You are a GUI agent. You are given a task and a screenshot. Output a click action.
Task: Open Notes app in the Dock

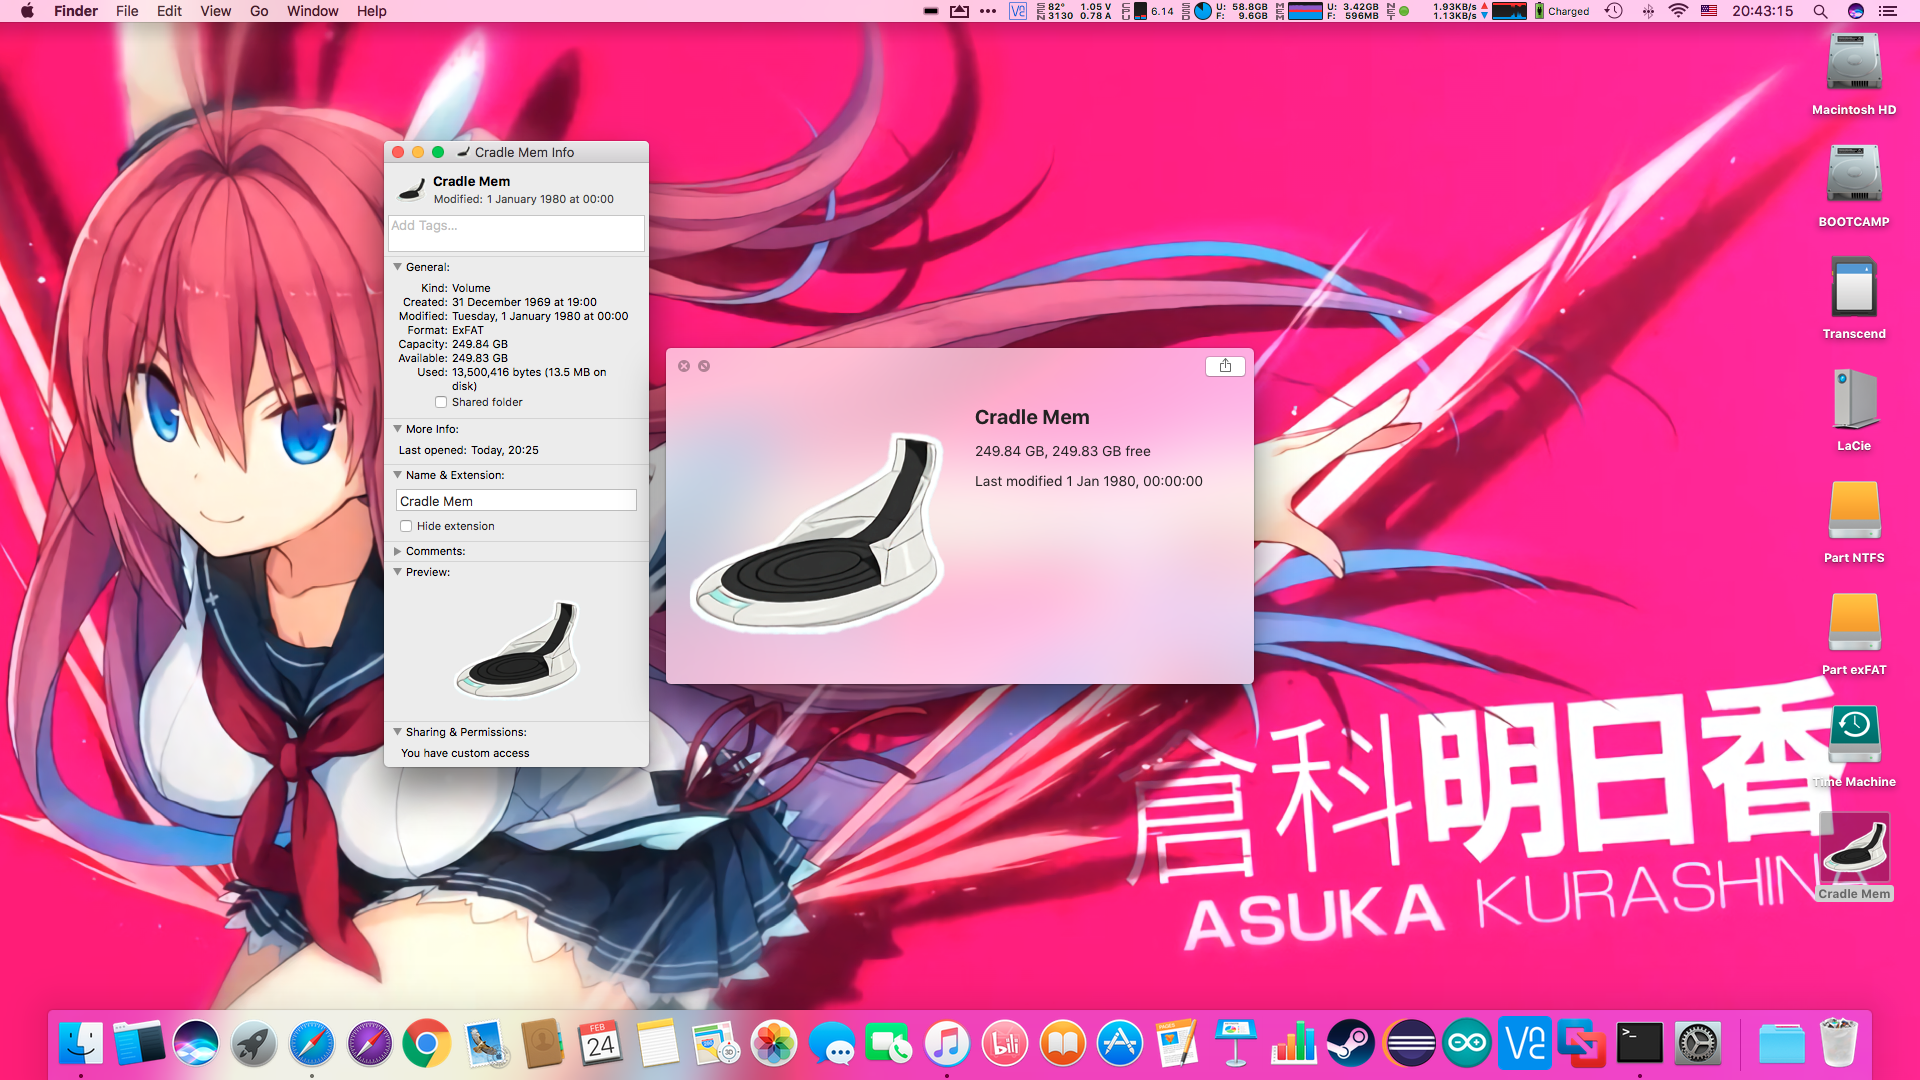pos(658,1044)
